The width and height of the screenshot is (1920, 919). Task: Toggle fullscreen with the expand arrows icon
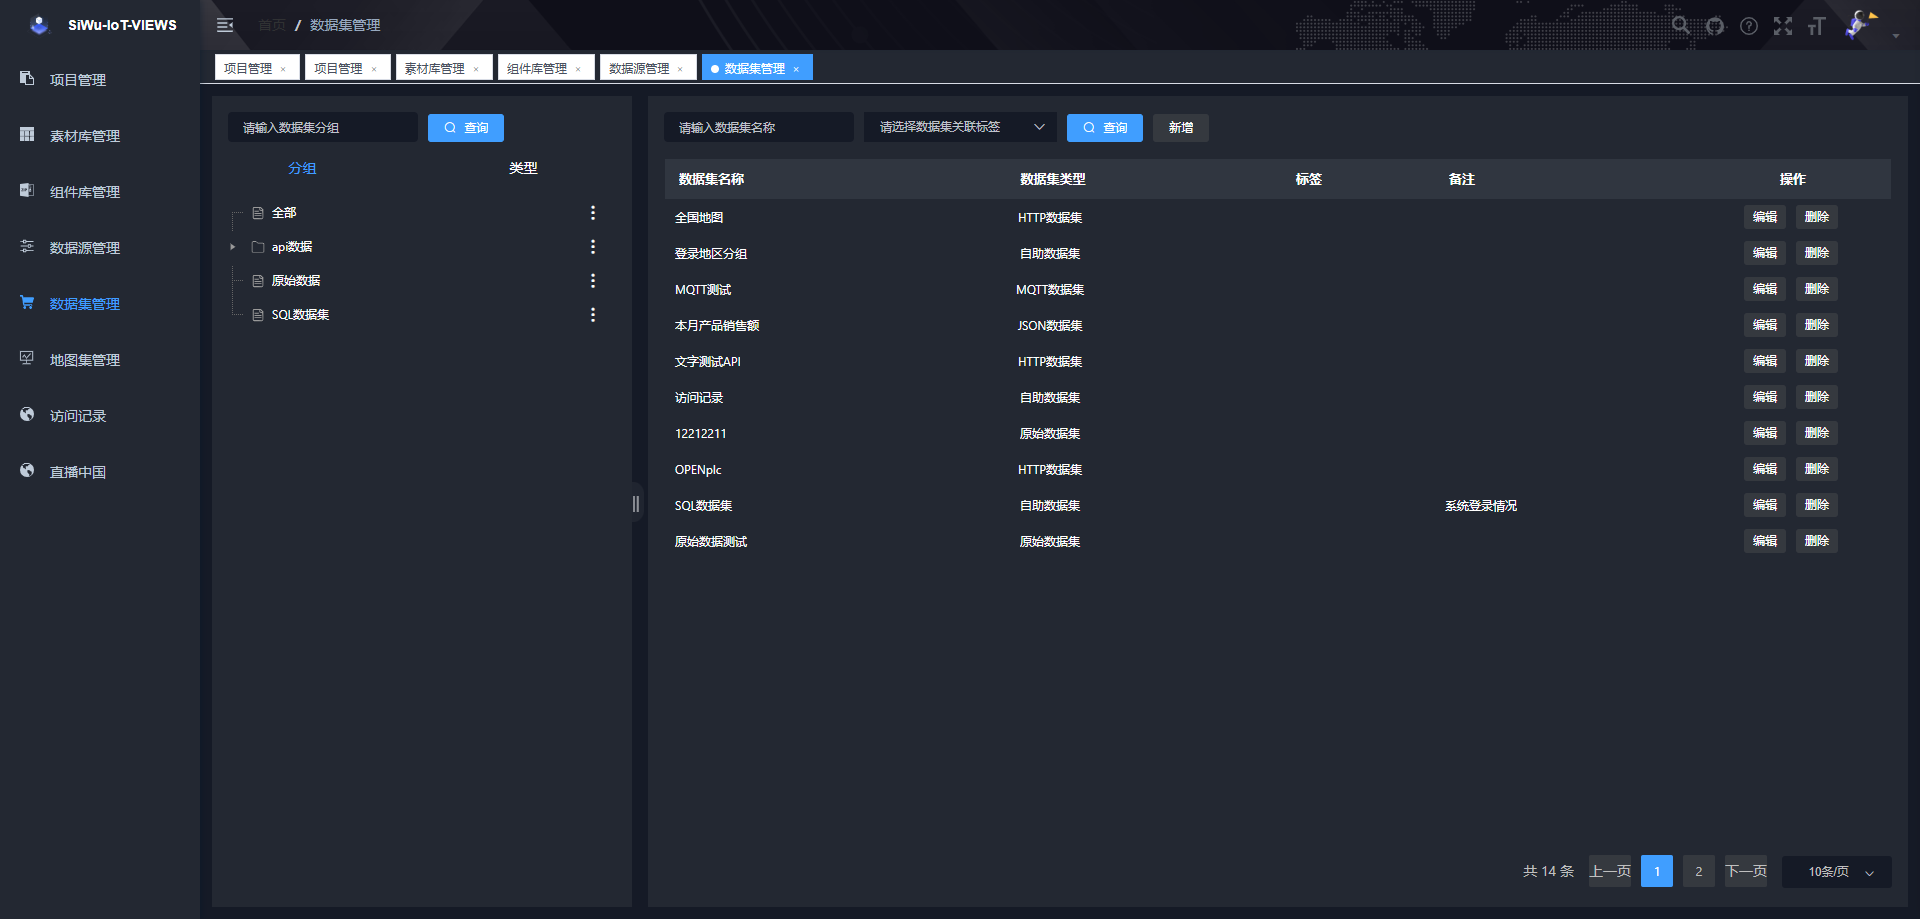(x=1783, y=26)
